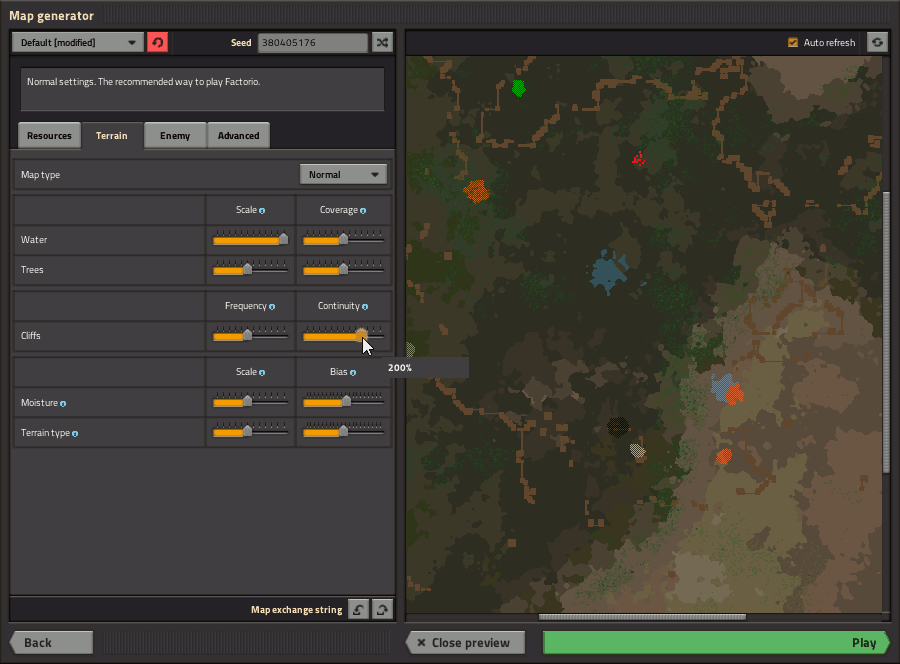Adjust the Cliffs Continuity slider handle
The height and width of the screenshot is (664, 900).
click(361, 335)
